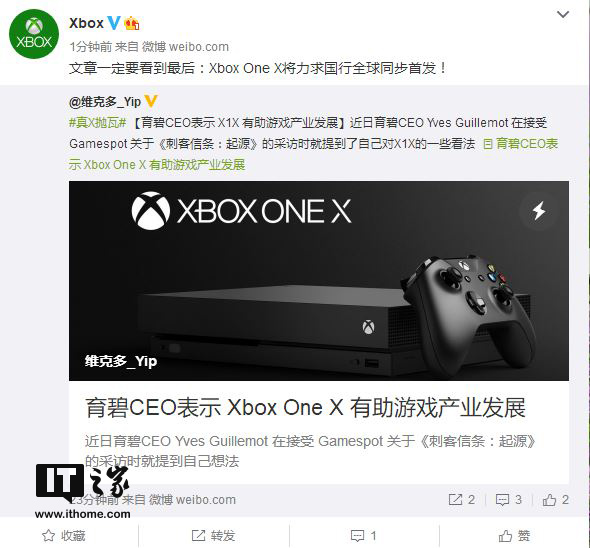Open the green 育碧CEO表示 Xbox One X article link
590x548 pixels.
pyautogui.click(x=313, y=154)
